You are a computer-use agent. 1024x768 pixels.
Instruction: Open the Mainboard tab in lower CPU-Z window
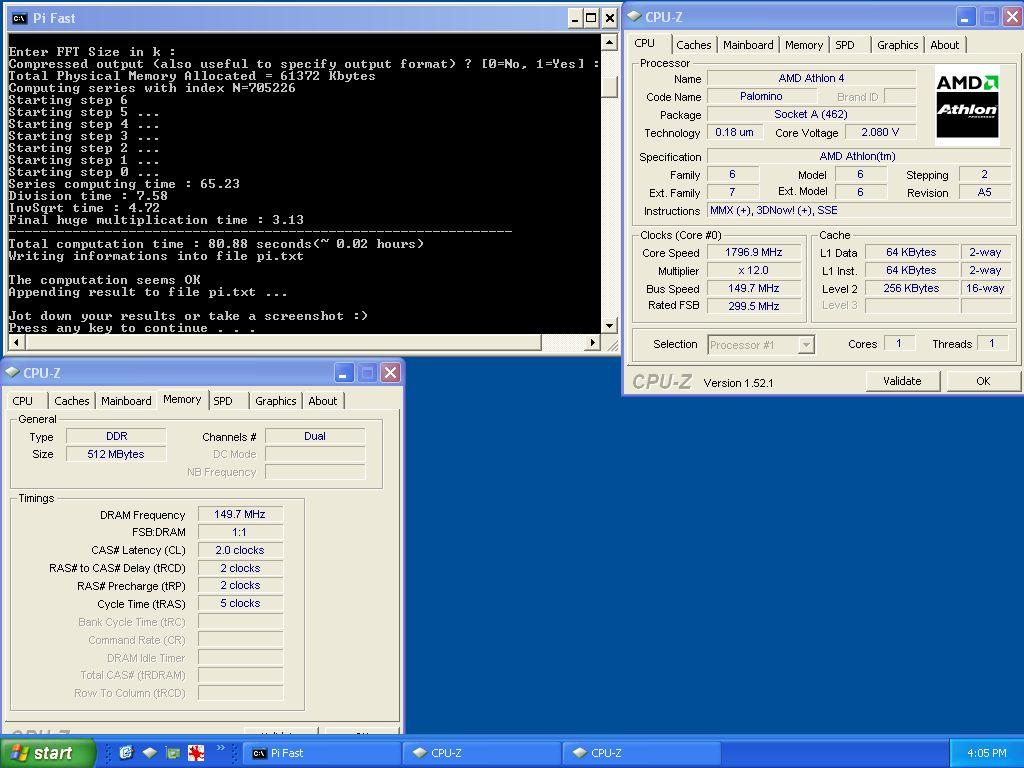(126, 401)
